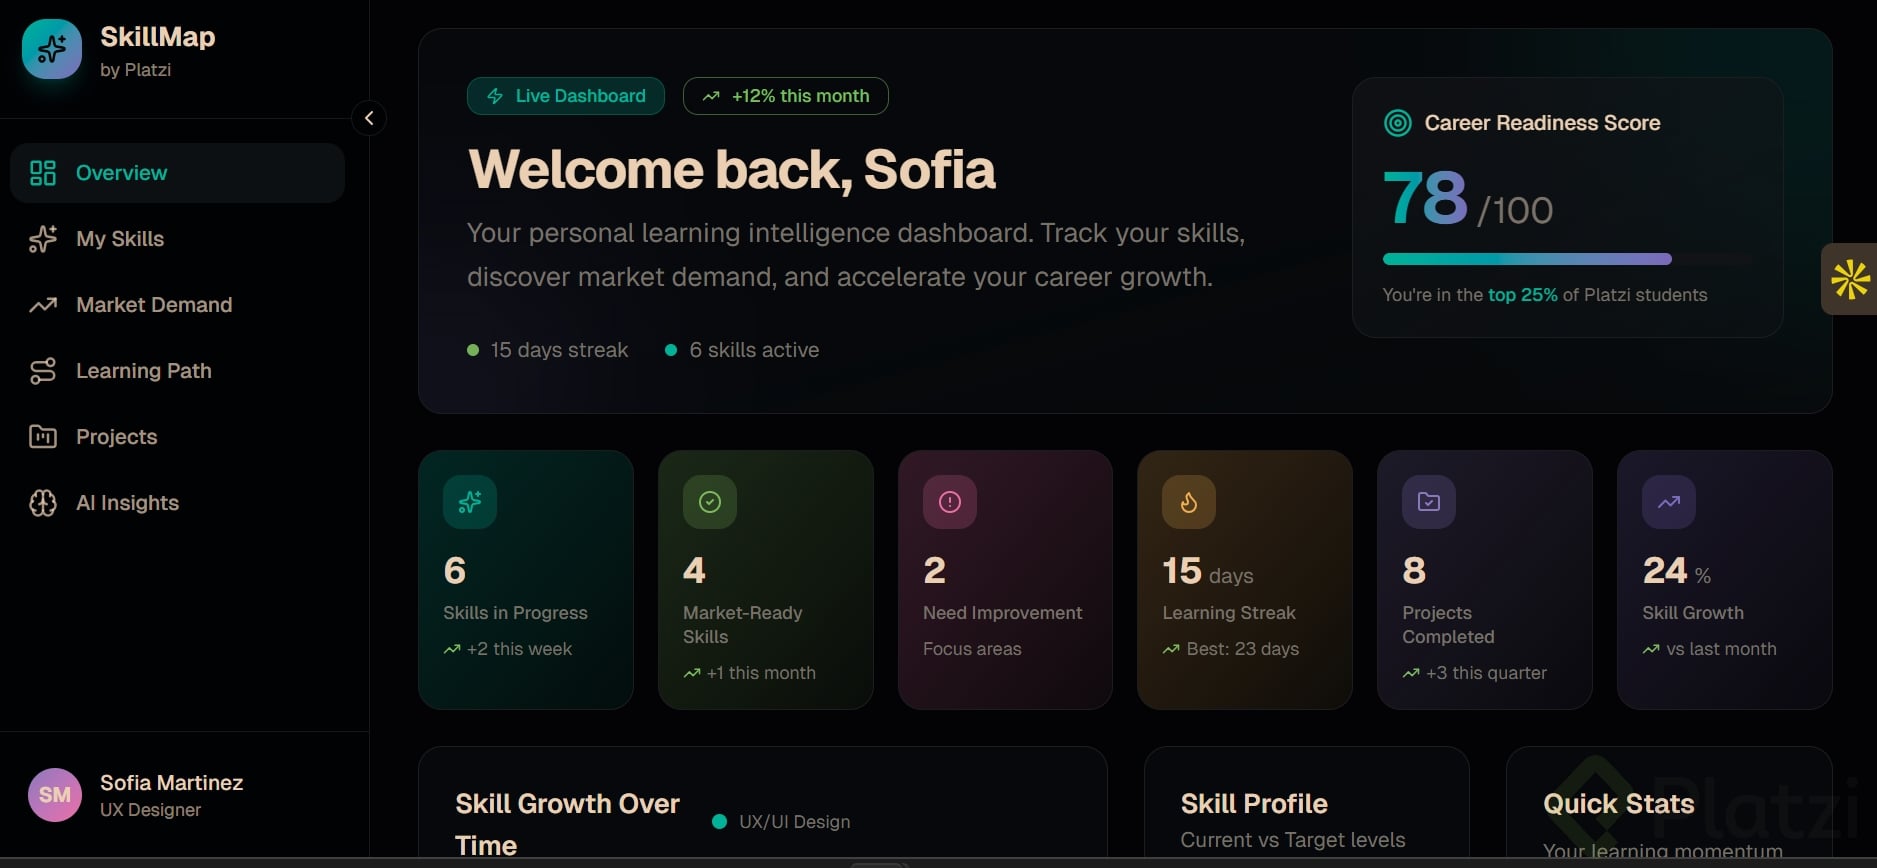Click the SkillMap sparkle logo icon
This screenshot has width=1877, height=868.
pos(52,49)
